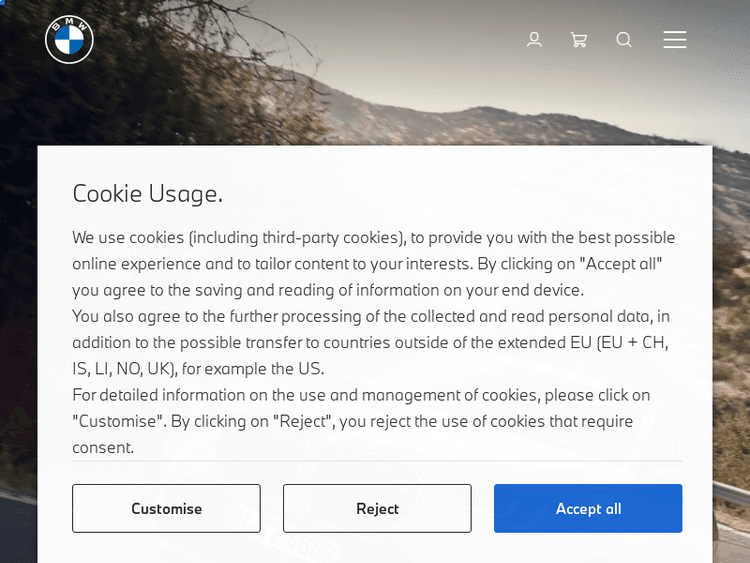Click the BMW roundel logo
750x563 pixels.
pos(69,40)
